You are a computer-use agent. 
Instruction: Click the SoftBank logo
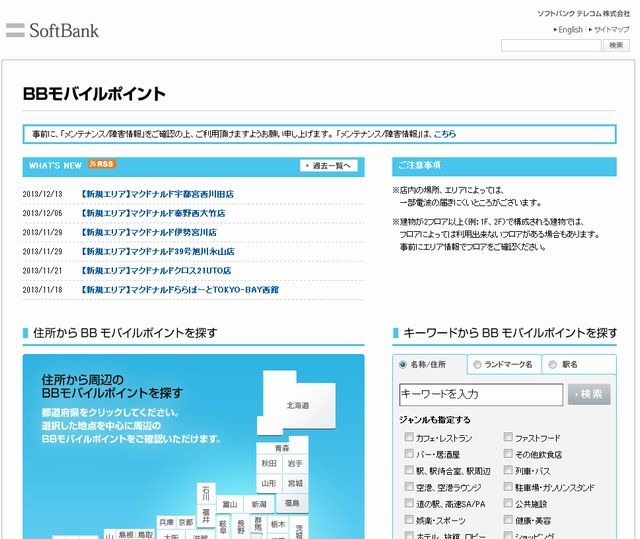[52, 31]
